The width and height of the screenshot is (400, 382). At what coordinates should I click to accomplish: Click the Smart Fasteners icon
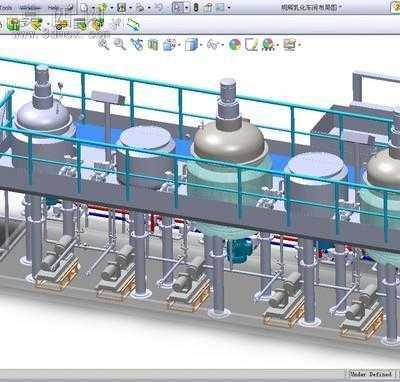(x=62, y=24)
